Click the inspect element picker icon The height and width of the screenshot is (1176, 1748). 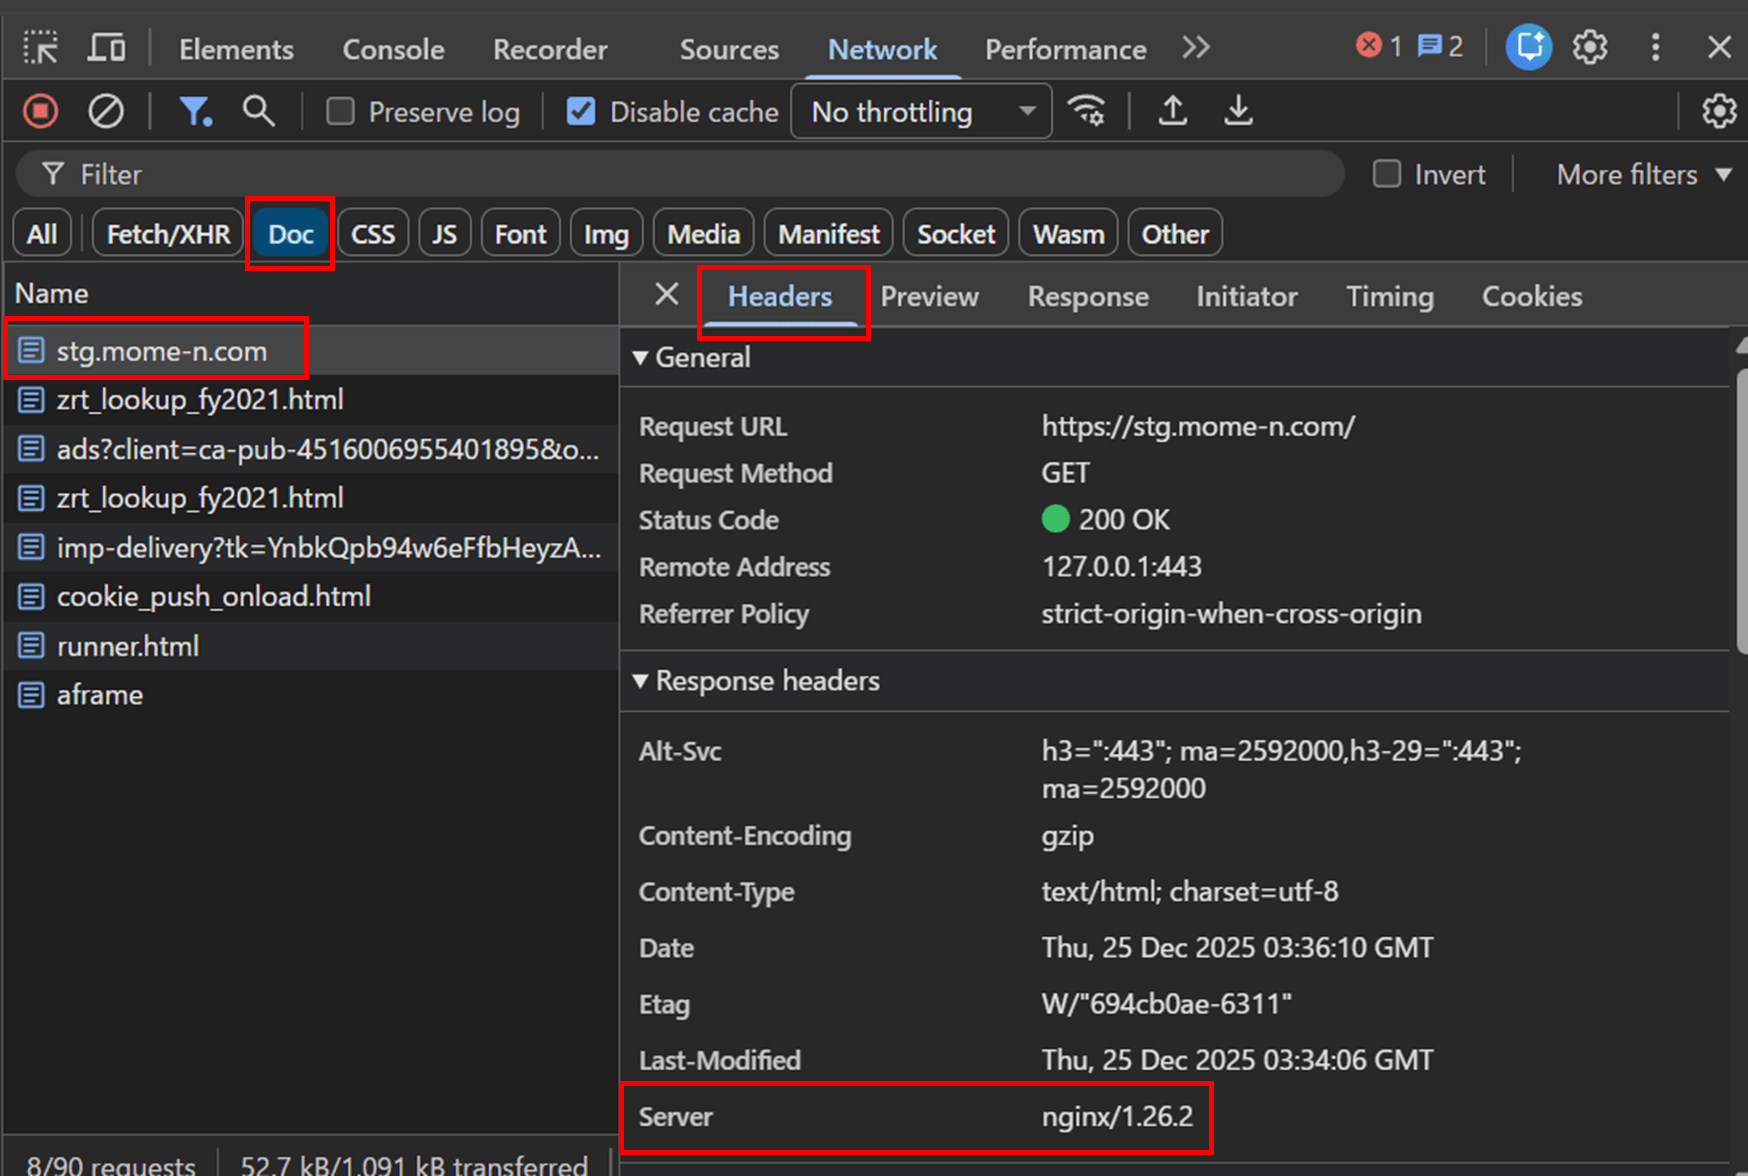point(41,48)
